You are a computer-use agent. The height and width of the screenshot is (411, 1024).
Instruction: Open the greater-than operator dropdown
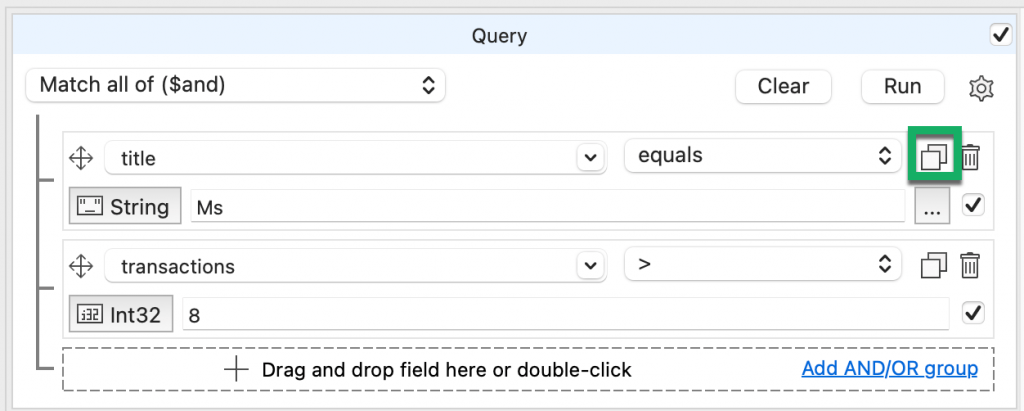coord(761,265)
